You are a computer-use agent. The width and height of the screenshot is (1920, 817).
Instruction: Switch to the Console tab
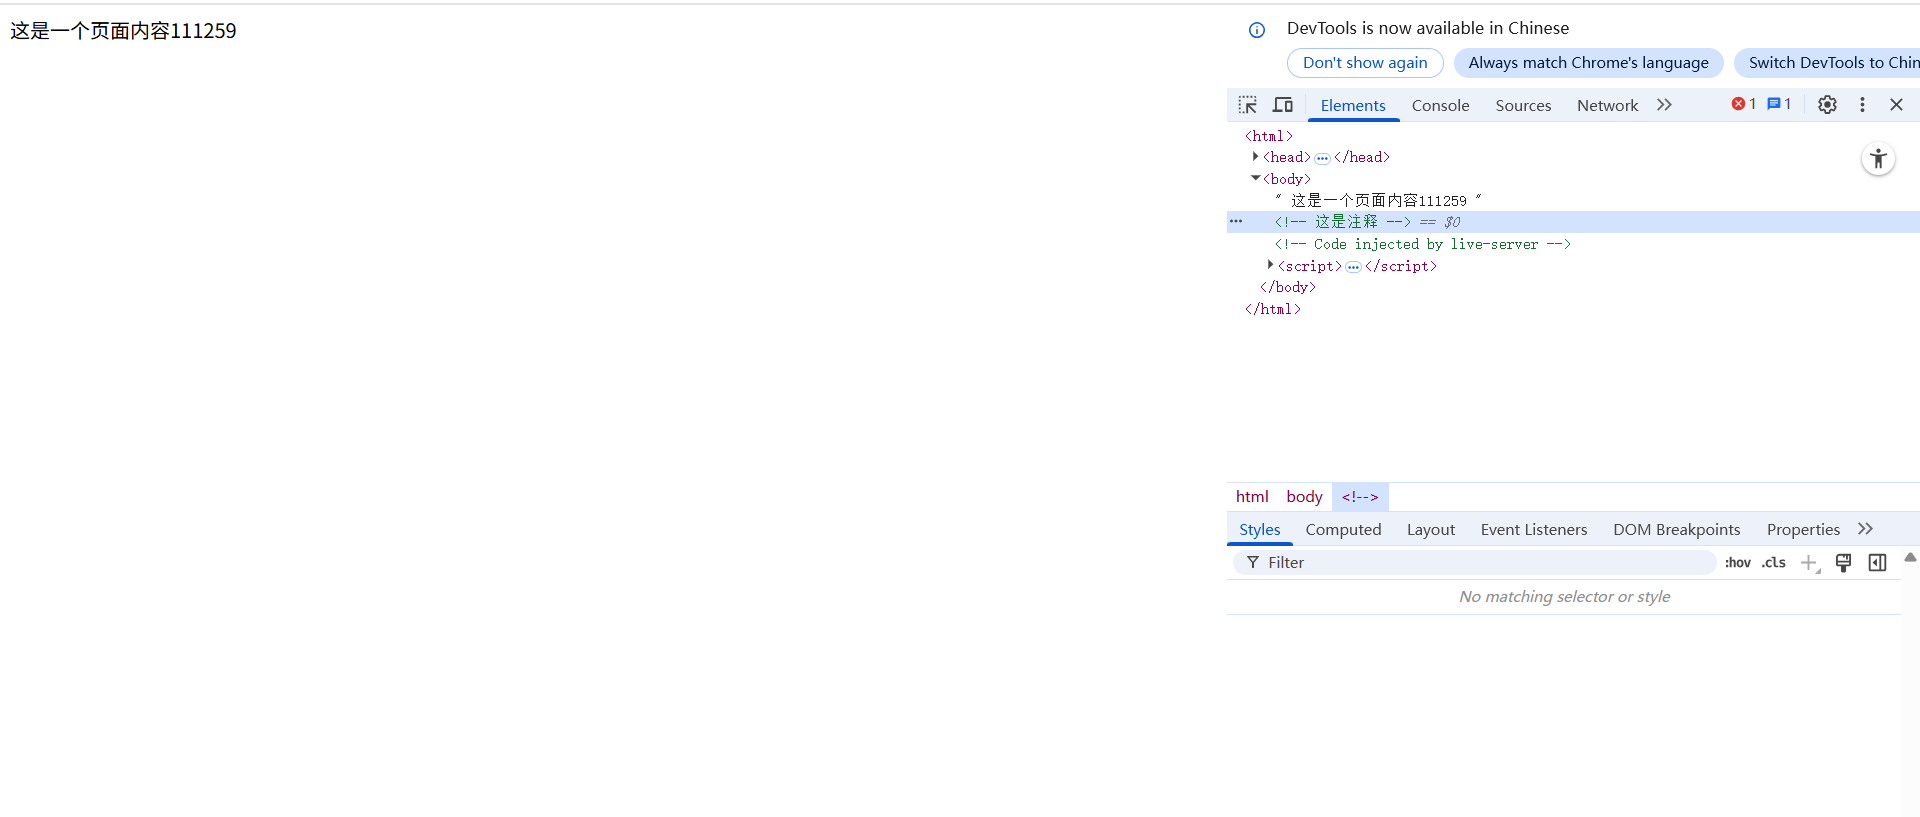(x=1440, y=105)
